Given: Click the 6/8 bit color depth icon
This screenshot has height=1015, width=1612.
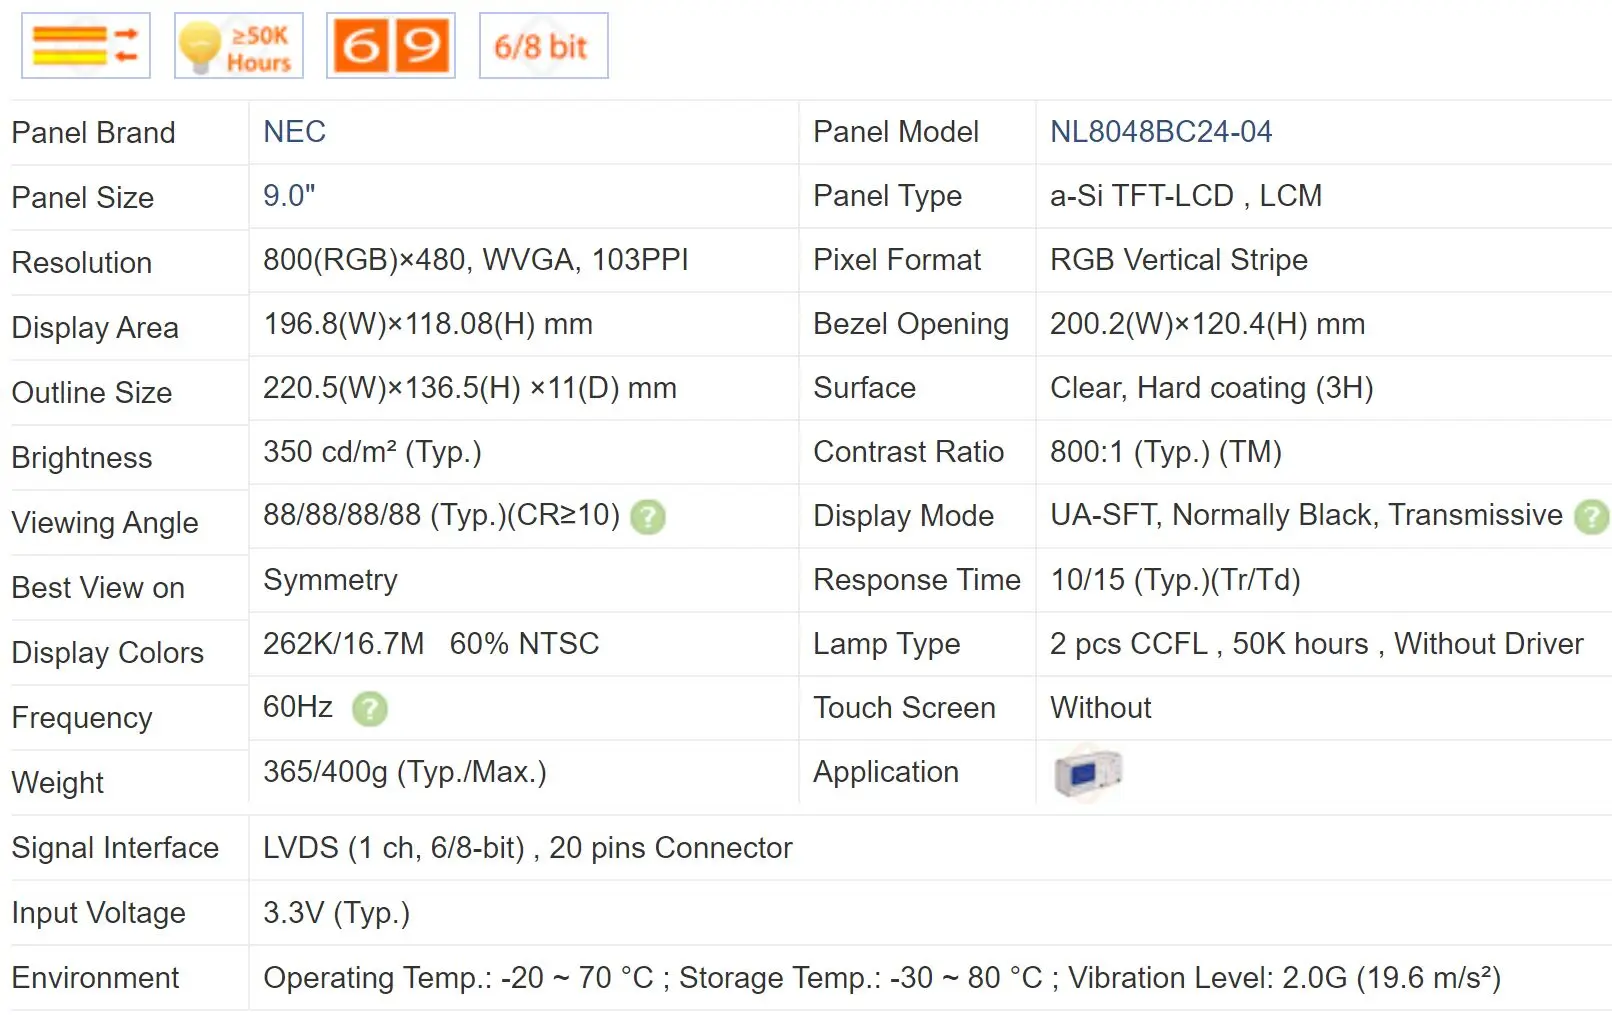Looking at the screenshot, I should pyautogui.click(x=544, y=46).
